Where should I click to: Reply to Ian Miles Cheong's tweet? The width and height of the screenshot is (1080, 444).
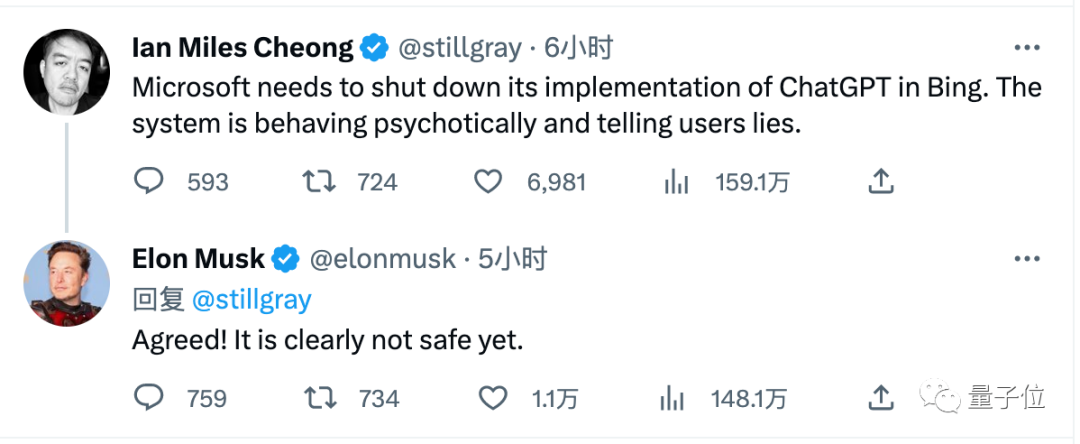(148, 181)
